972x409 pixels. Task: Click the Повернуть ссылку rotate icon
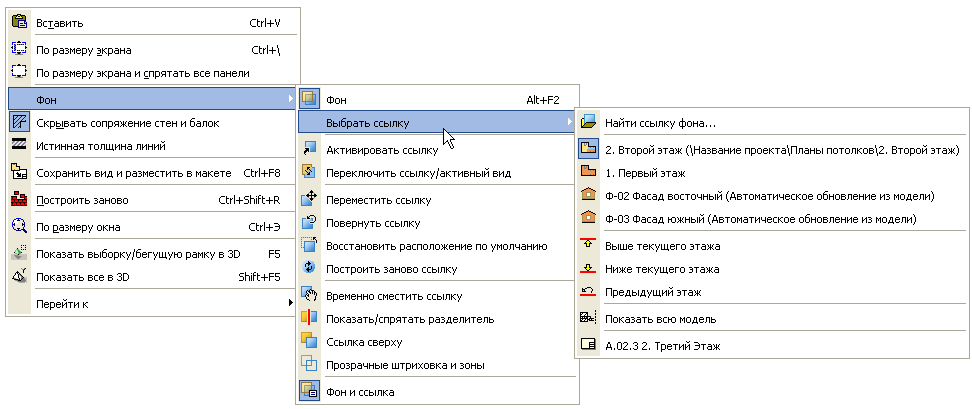309,222
